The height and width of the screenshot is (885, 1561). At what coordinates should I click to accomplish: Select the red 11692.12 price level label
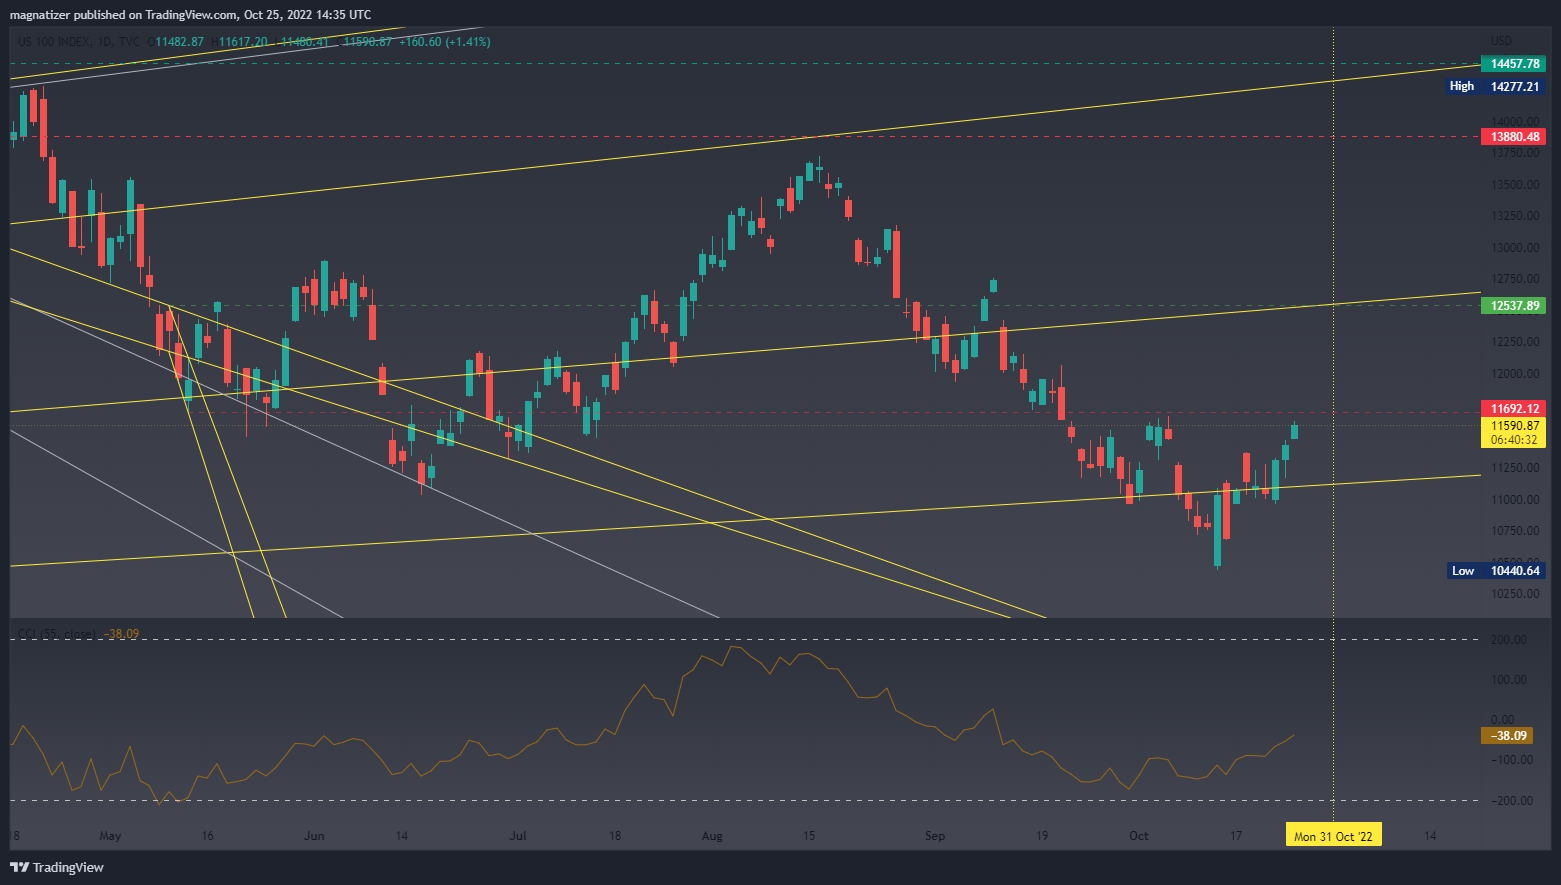tap(1514, 409)
